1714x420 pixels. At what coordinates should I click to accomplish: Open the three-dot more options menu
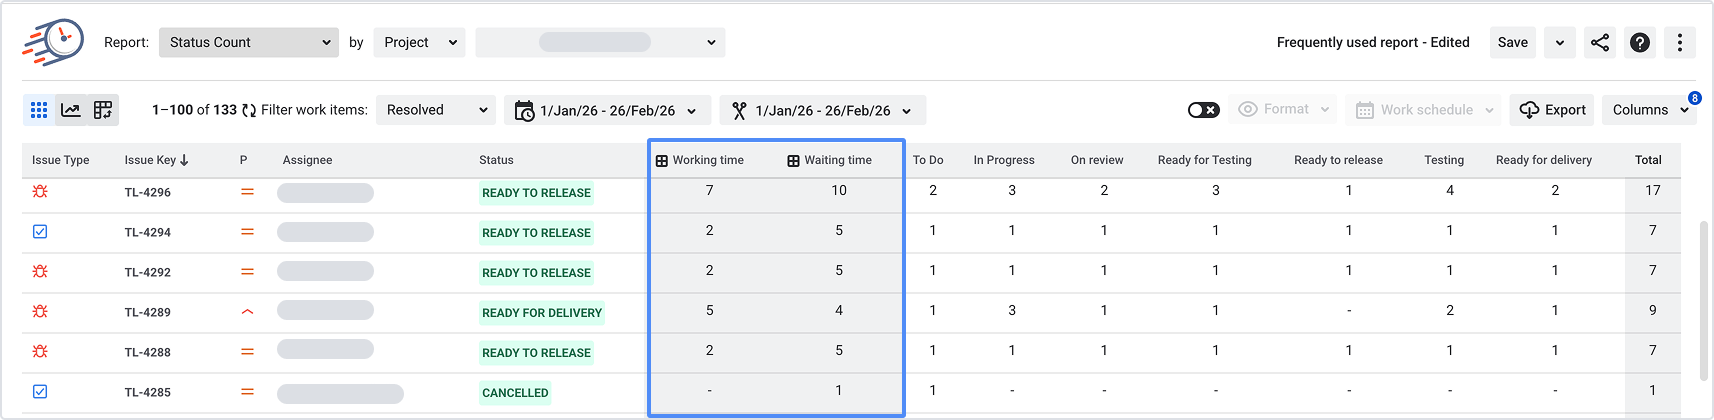(1680, 42)
